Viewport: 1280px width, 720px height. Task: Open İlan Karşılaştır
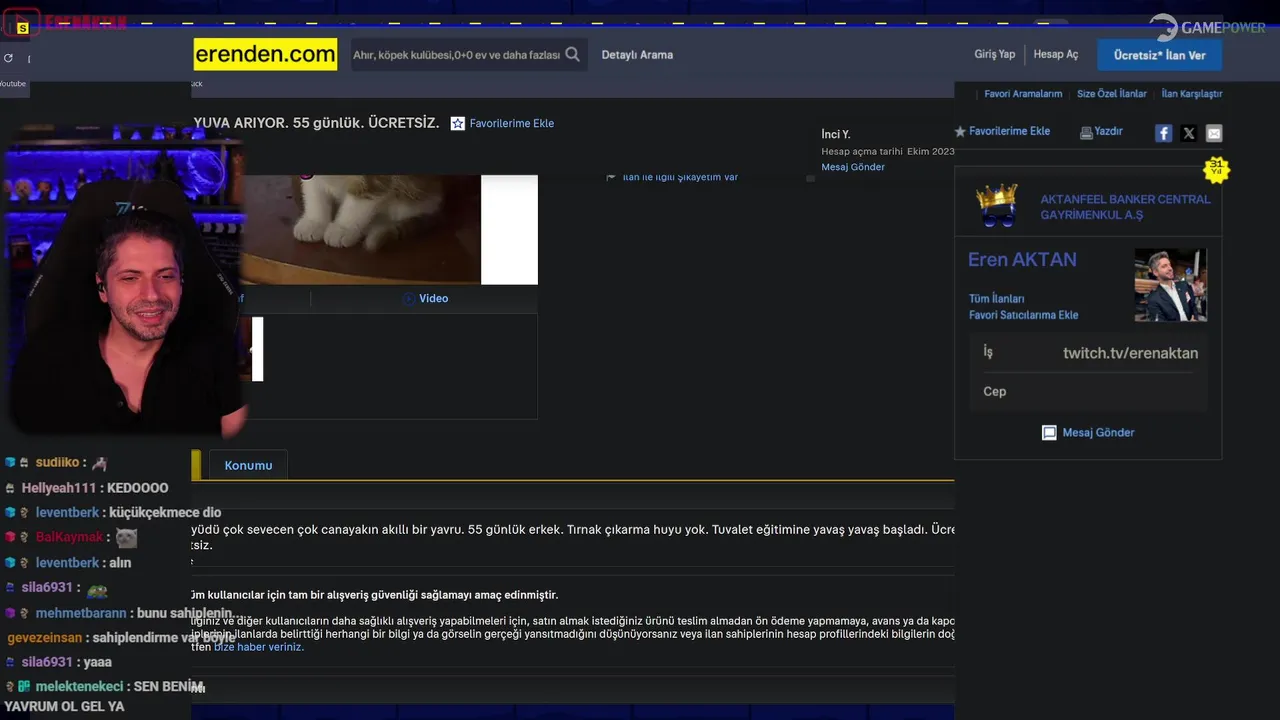tap(1192, 94)
